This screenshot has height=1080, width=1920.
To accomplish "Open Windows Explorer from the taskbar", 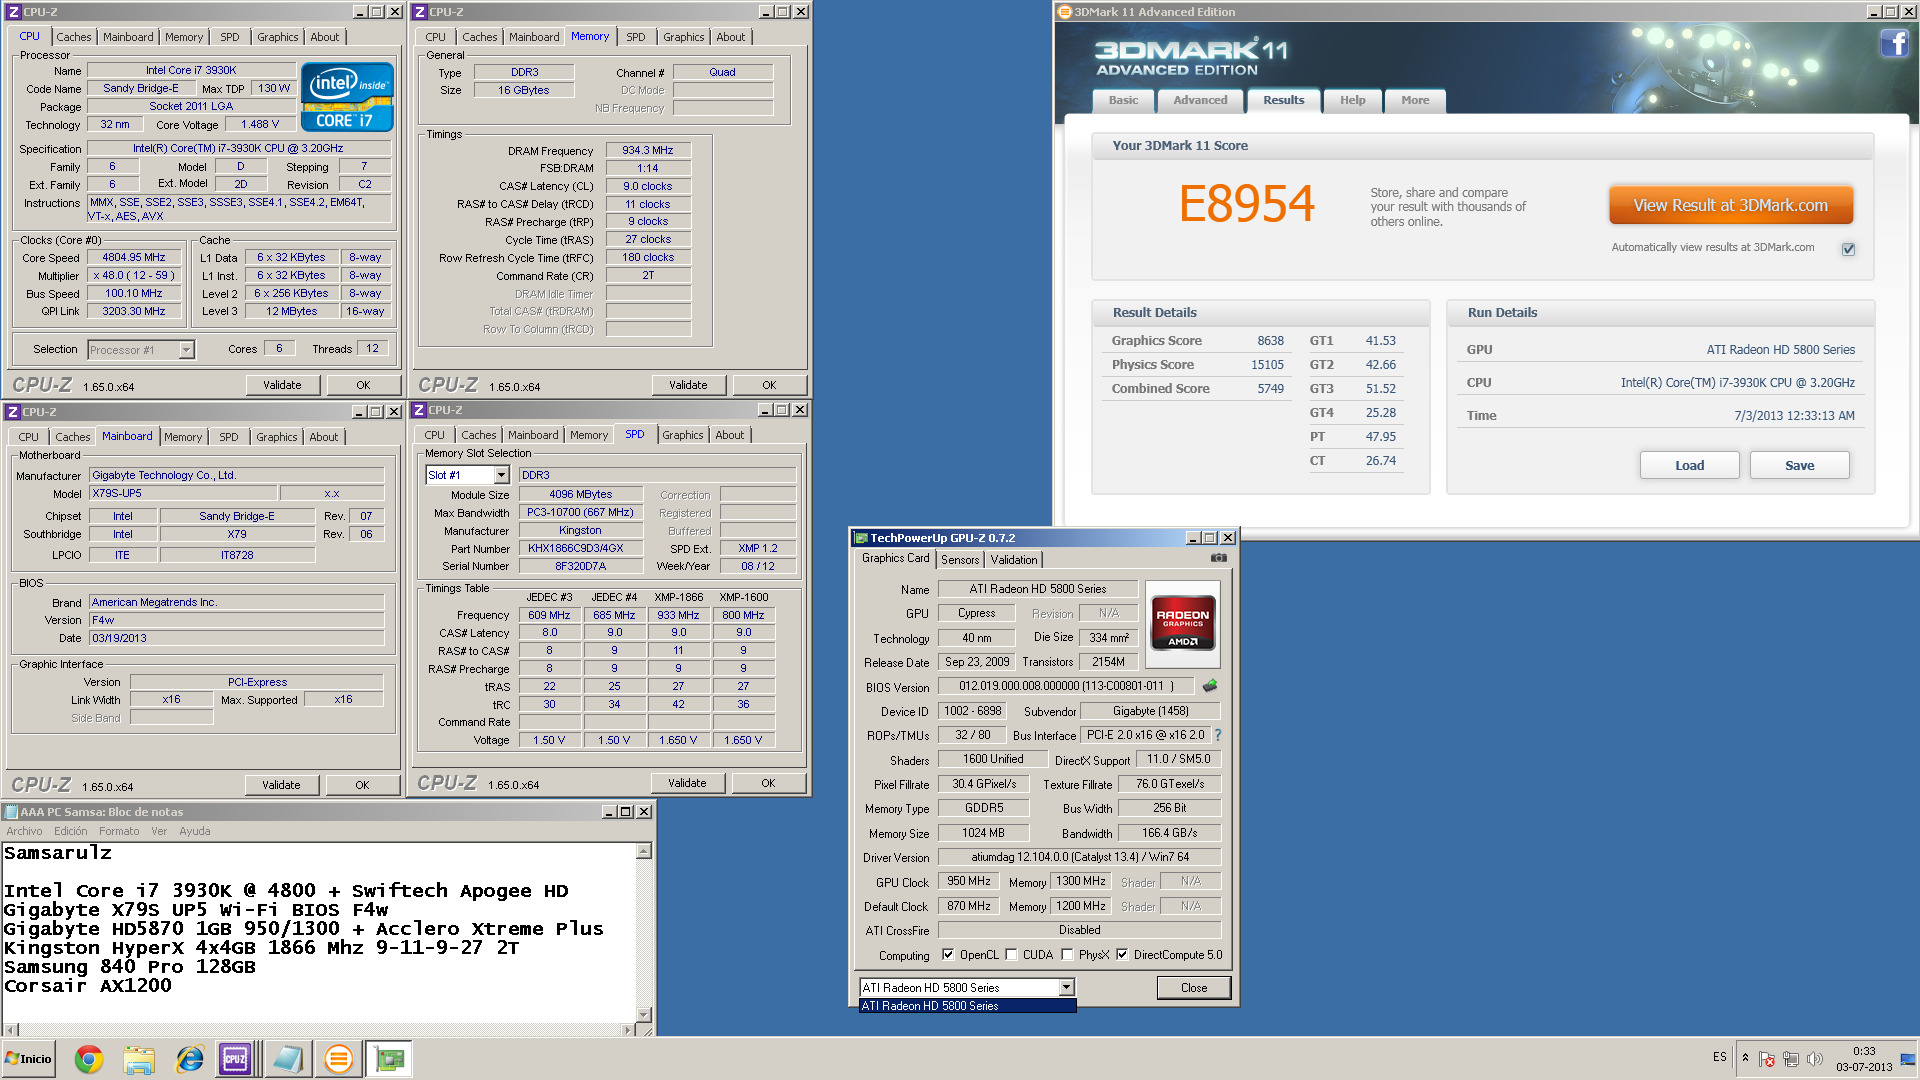I will pyautogui.click(x=139, y=1059).
